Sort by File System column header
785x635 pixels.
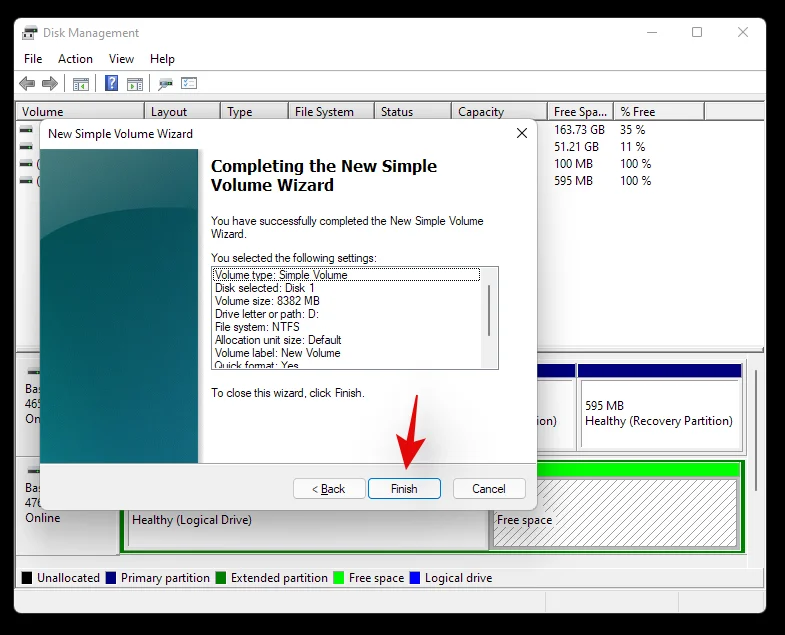click(331, 112)
